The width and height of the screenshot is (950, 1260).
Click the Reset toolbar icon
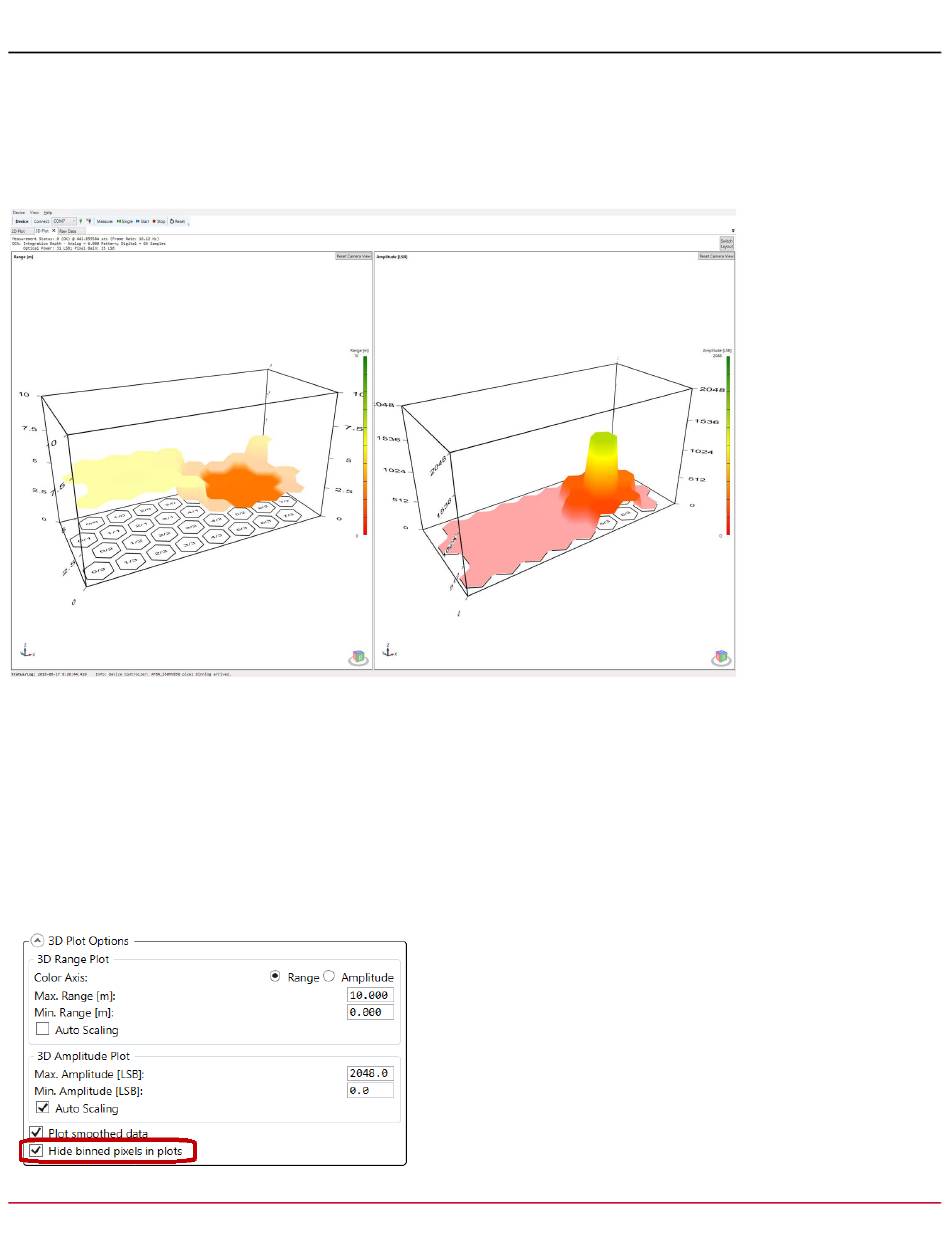[177, 221]
